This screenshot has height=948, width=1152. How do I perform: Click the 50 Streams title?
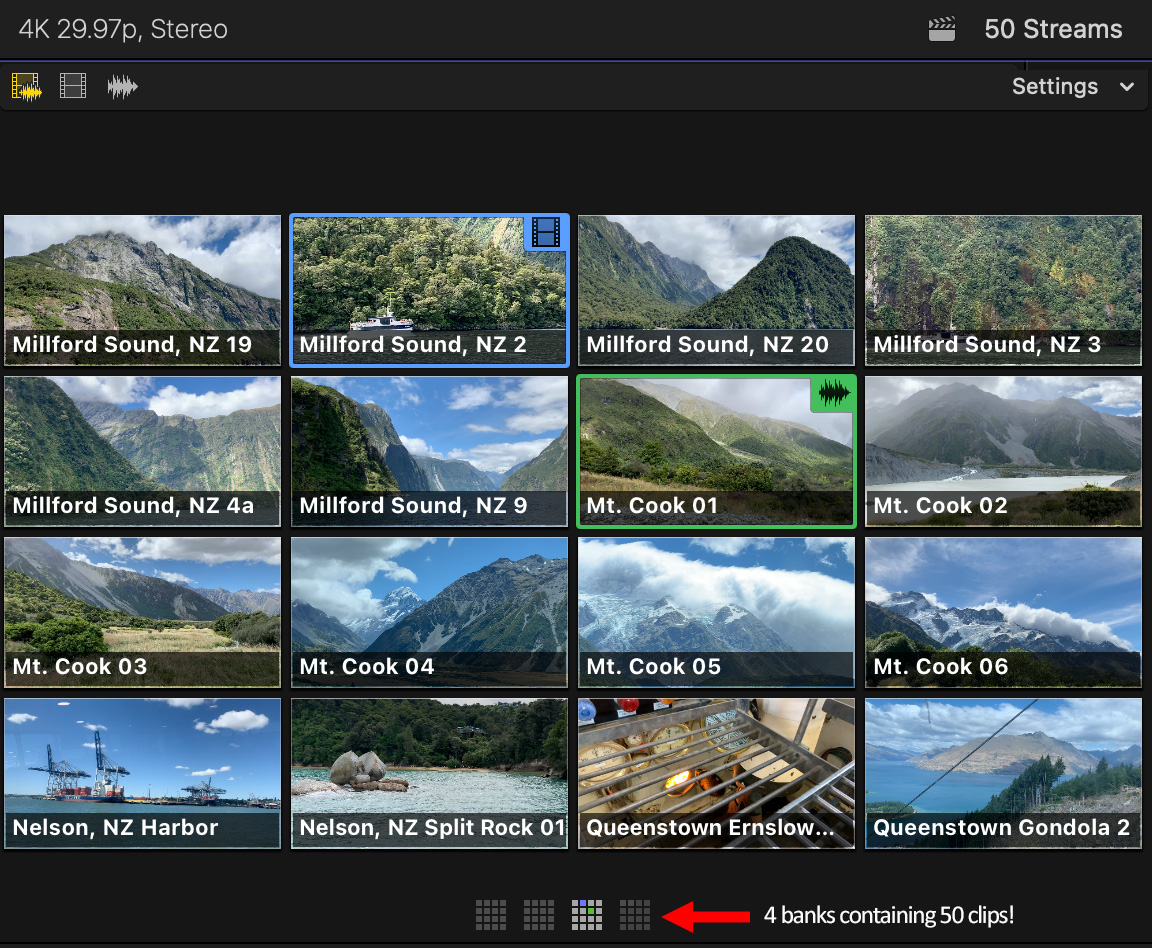1053,30
